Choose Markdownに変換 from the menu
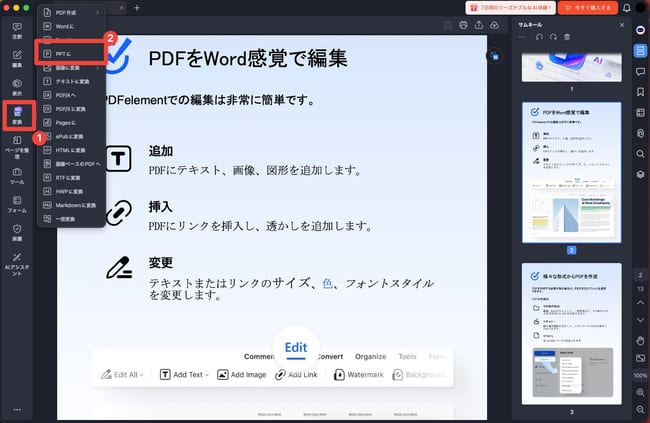Viewport: 650px width, 423px height. point(72,205)
